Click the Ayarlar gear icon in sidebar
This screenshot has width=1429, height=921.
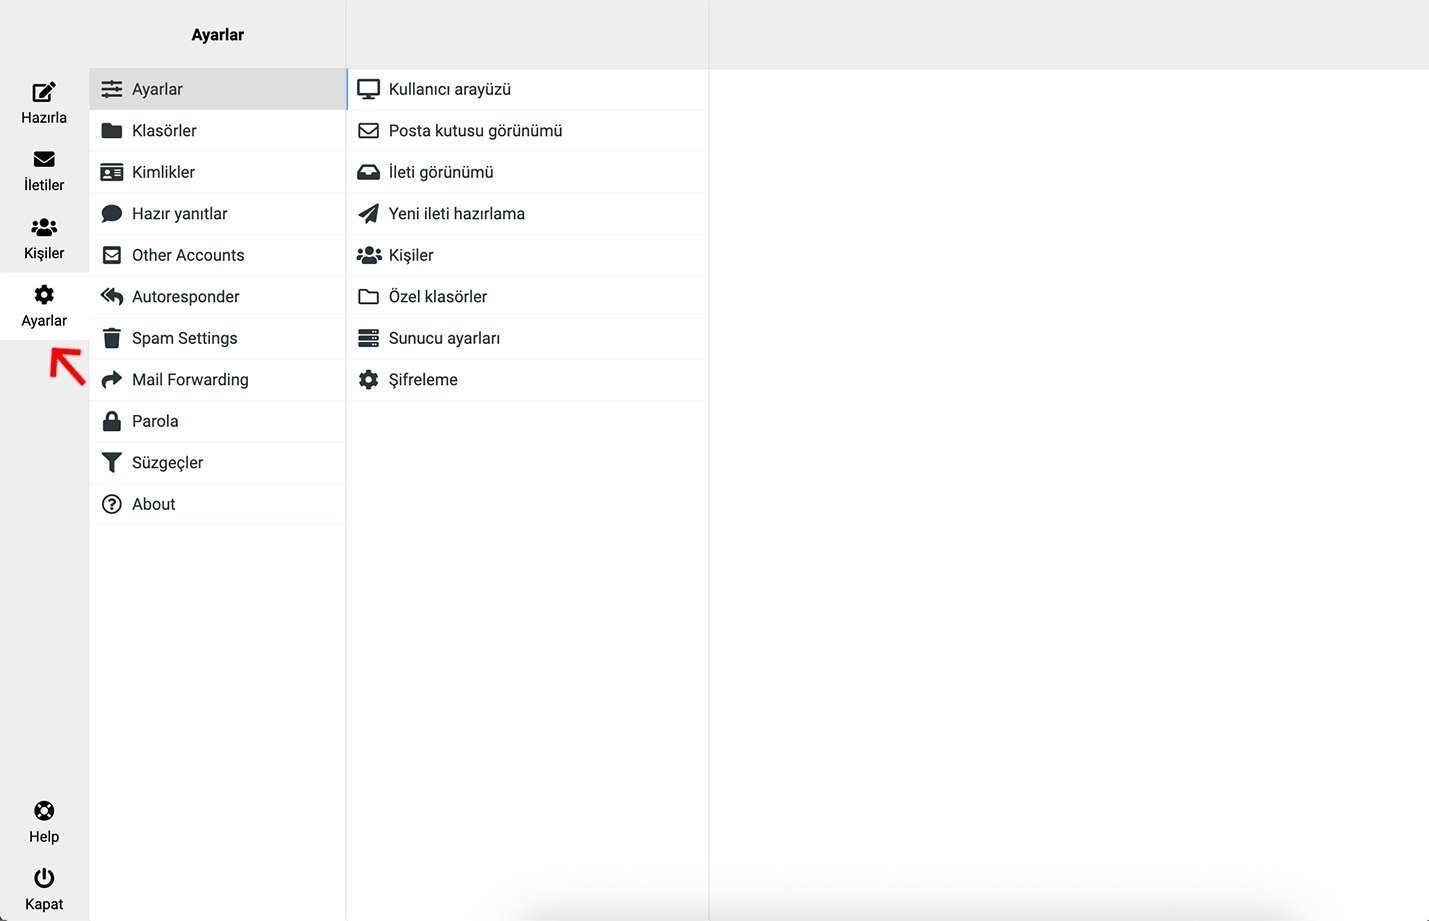(x=44, y=295)
